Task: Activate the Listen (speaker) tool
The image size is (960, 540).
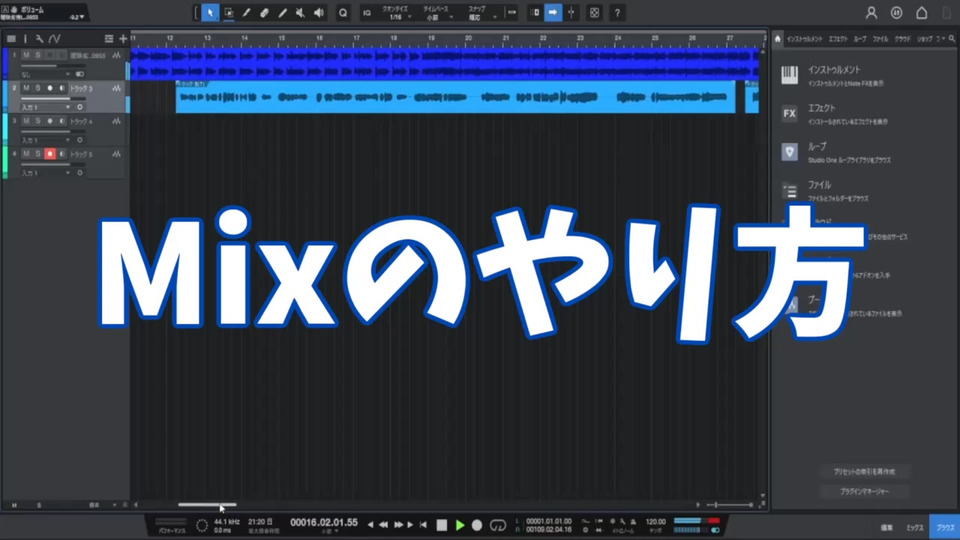Action: pos(318,12)
